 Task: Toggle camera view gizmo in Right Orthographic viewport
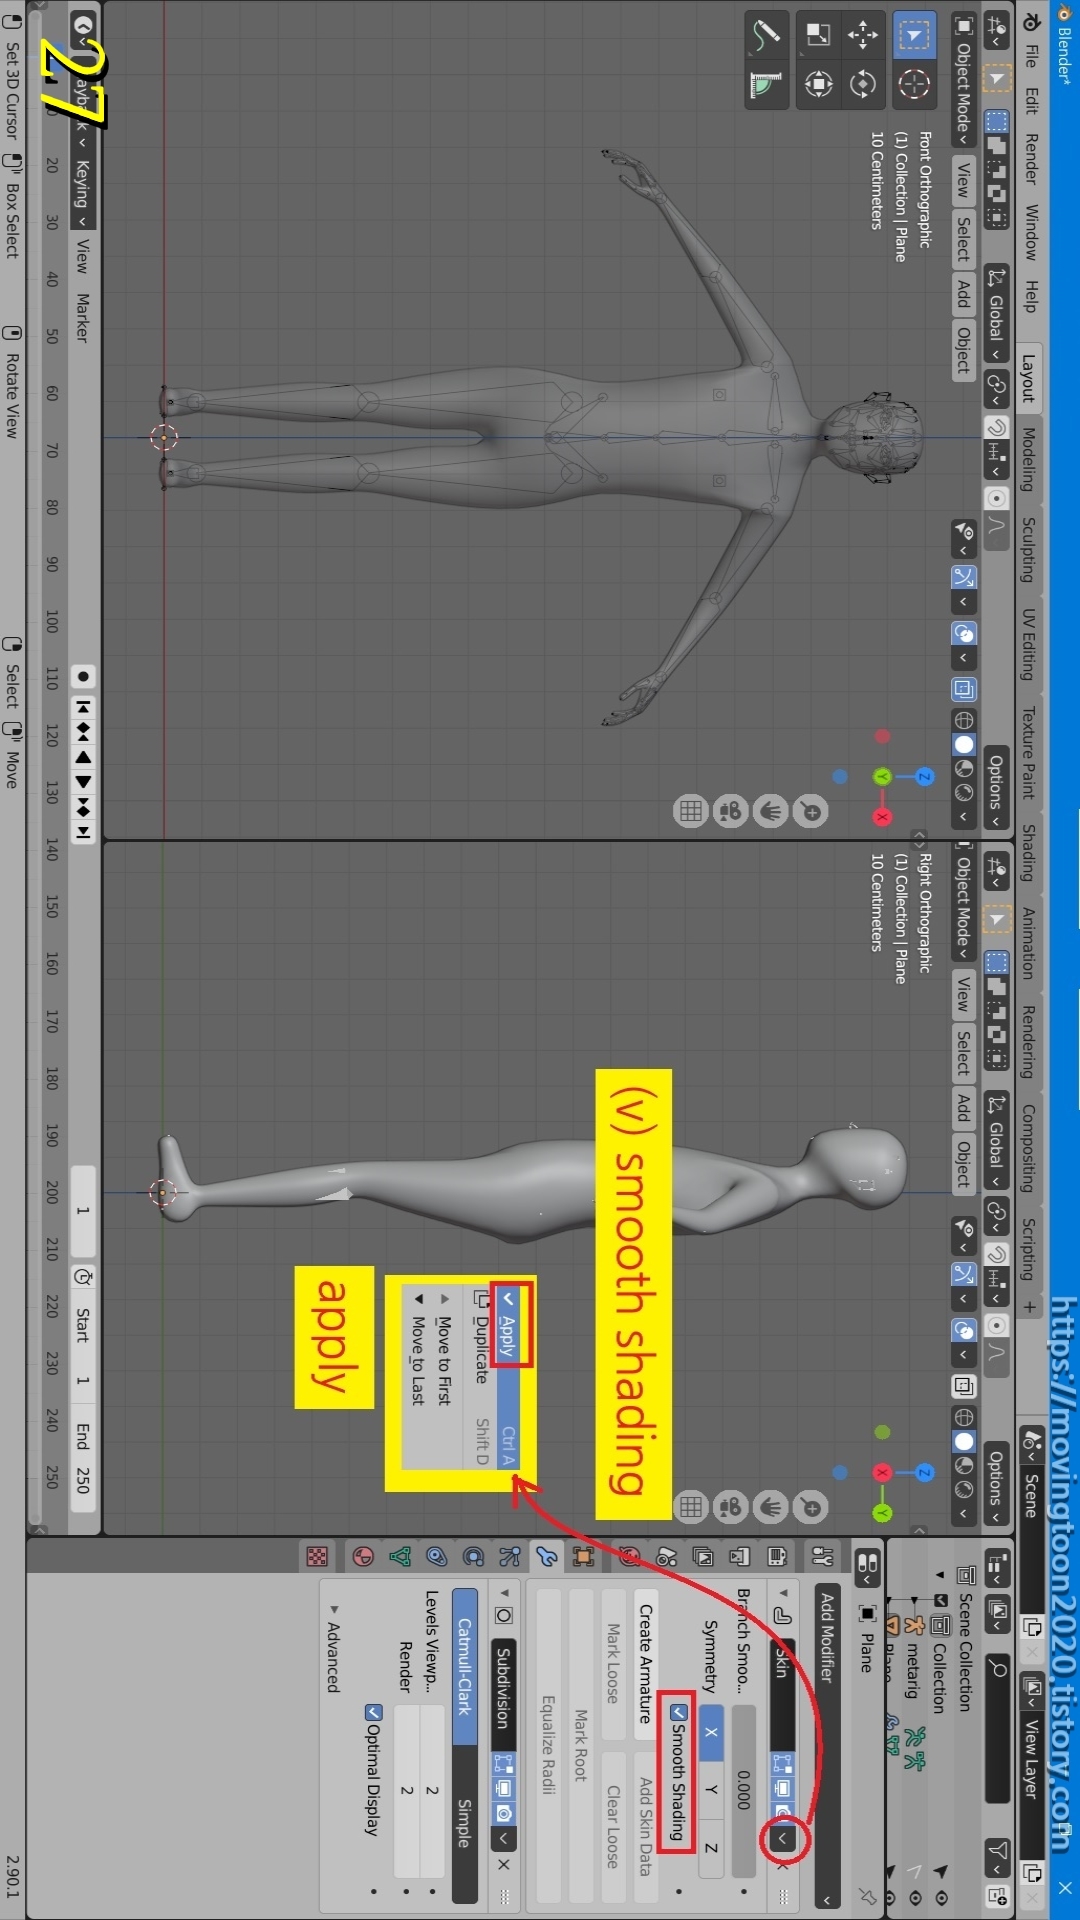(731, 1506)
